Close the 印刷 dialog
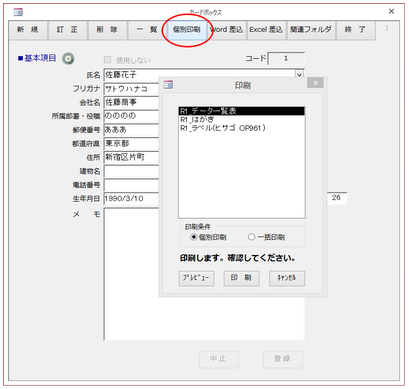 coord(315,83)
